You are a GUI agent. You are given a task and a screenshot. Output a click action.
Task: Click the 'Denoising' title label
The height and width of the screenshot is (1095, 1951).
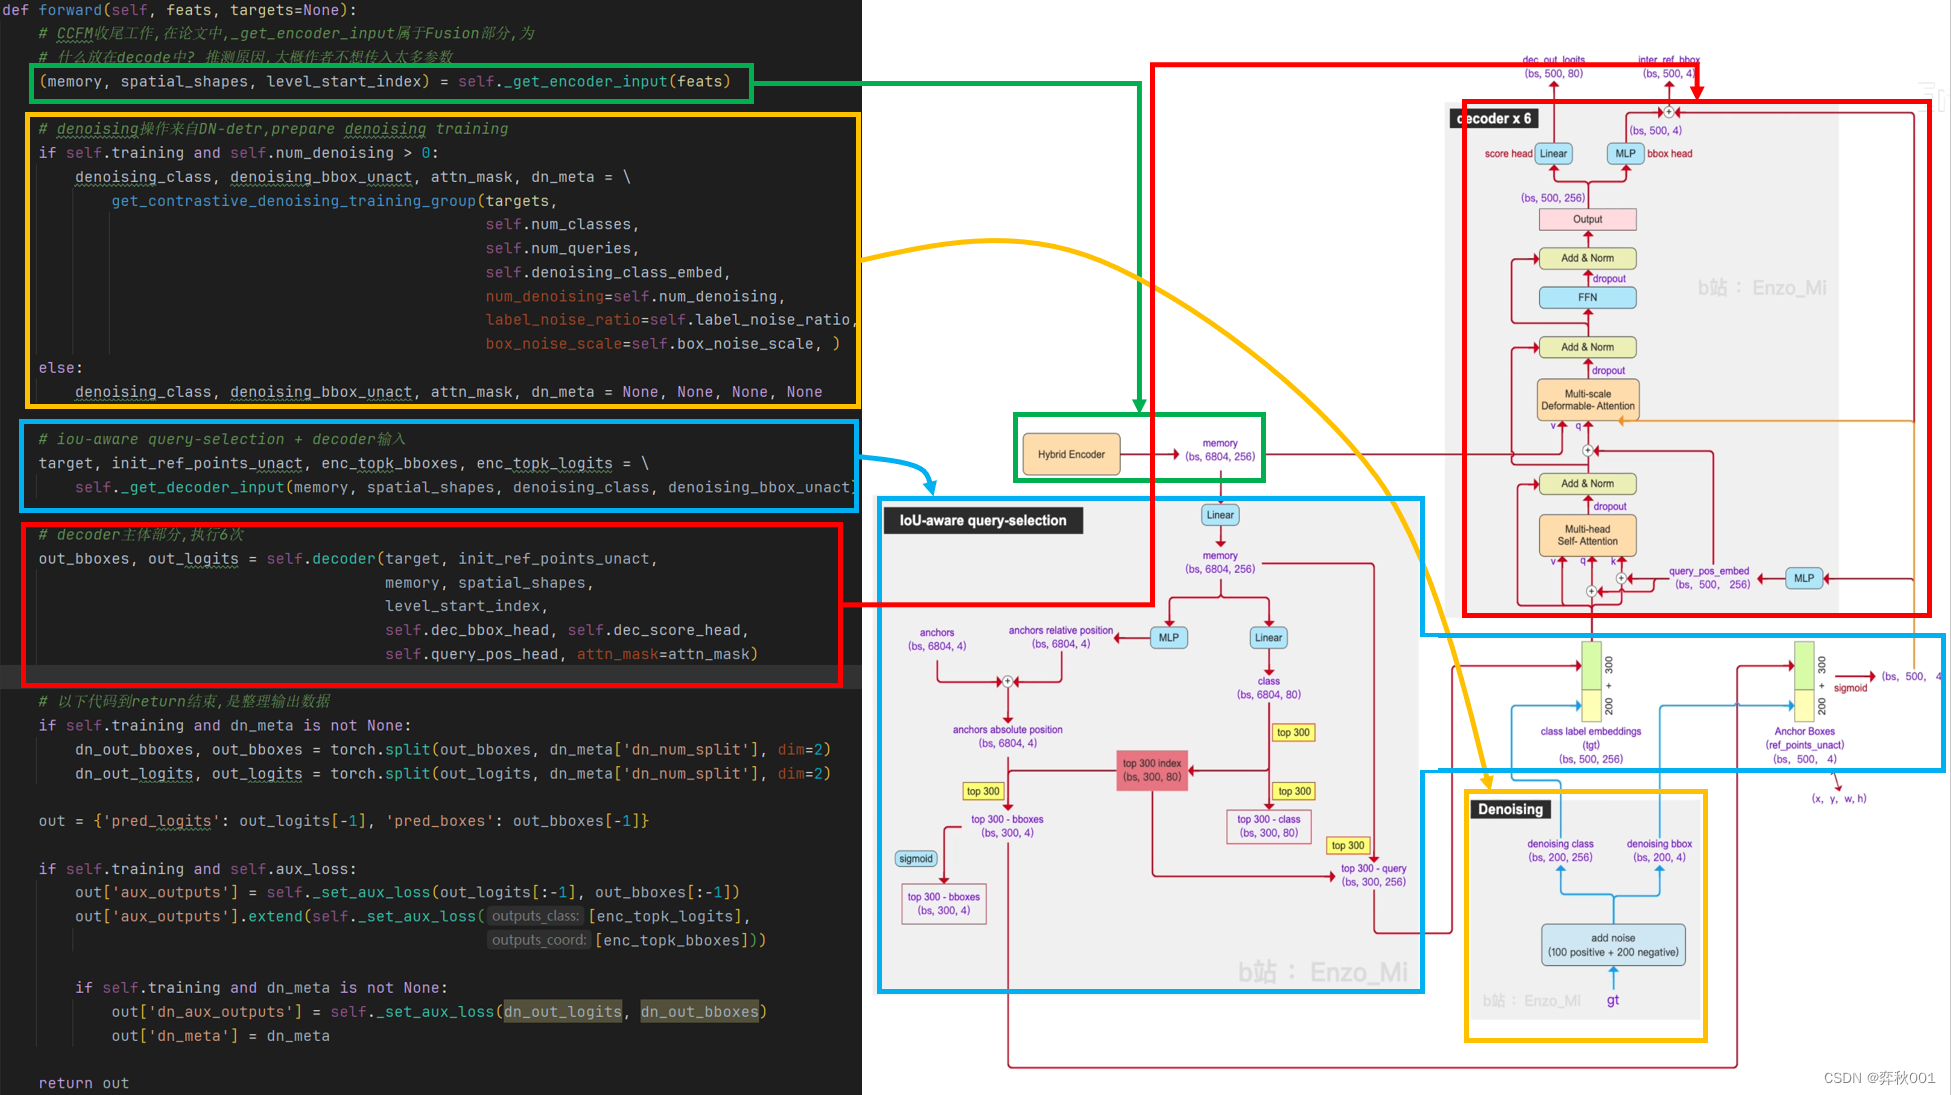click(x=1510, y=809)
